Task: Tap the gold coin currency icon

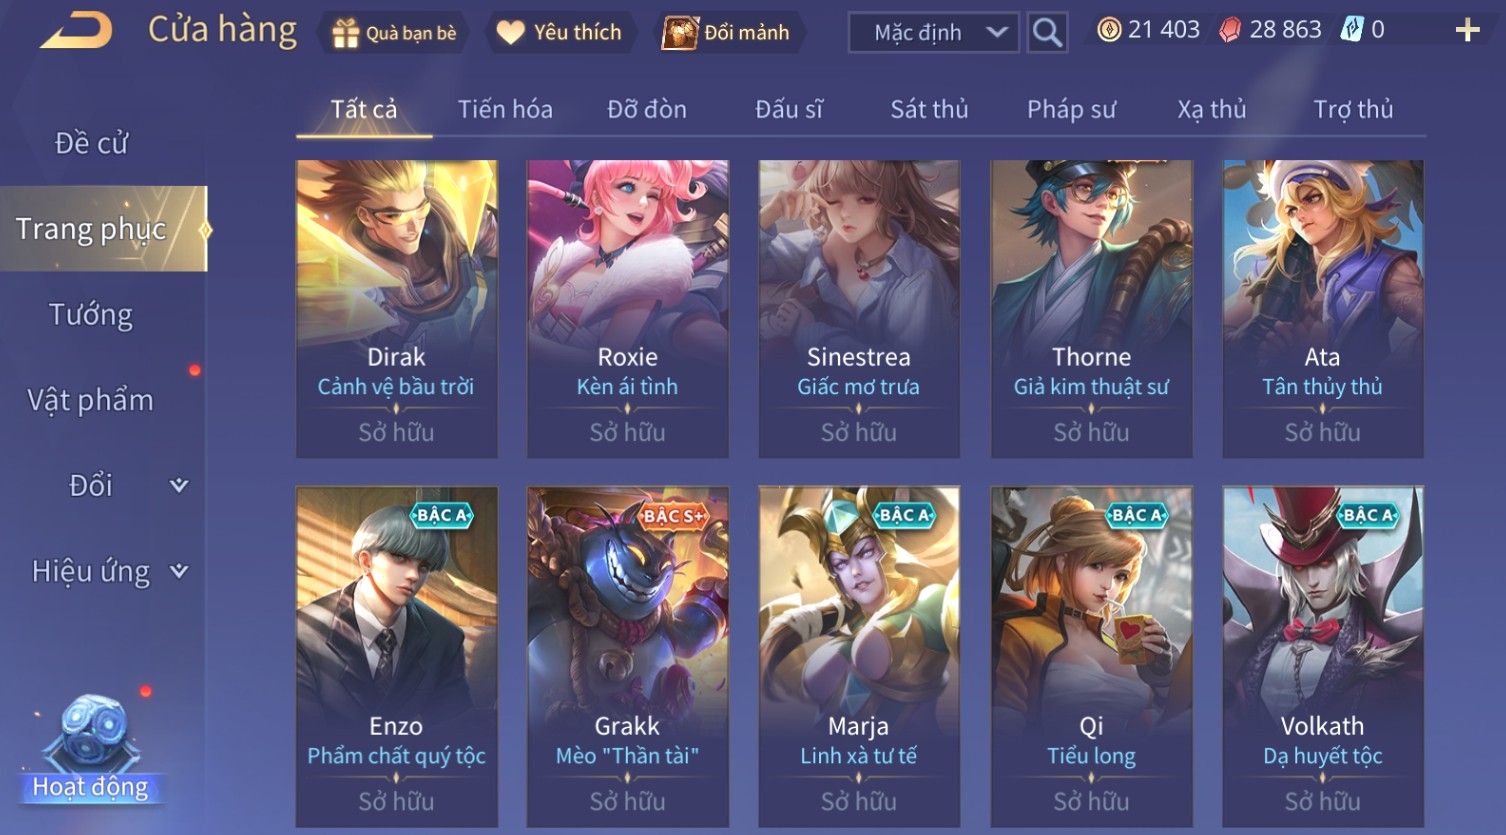Action: coord(1108,30)
